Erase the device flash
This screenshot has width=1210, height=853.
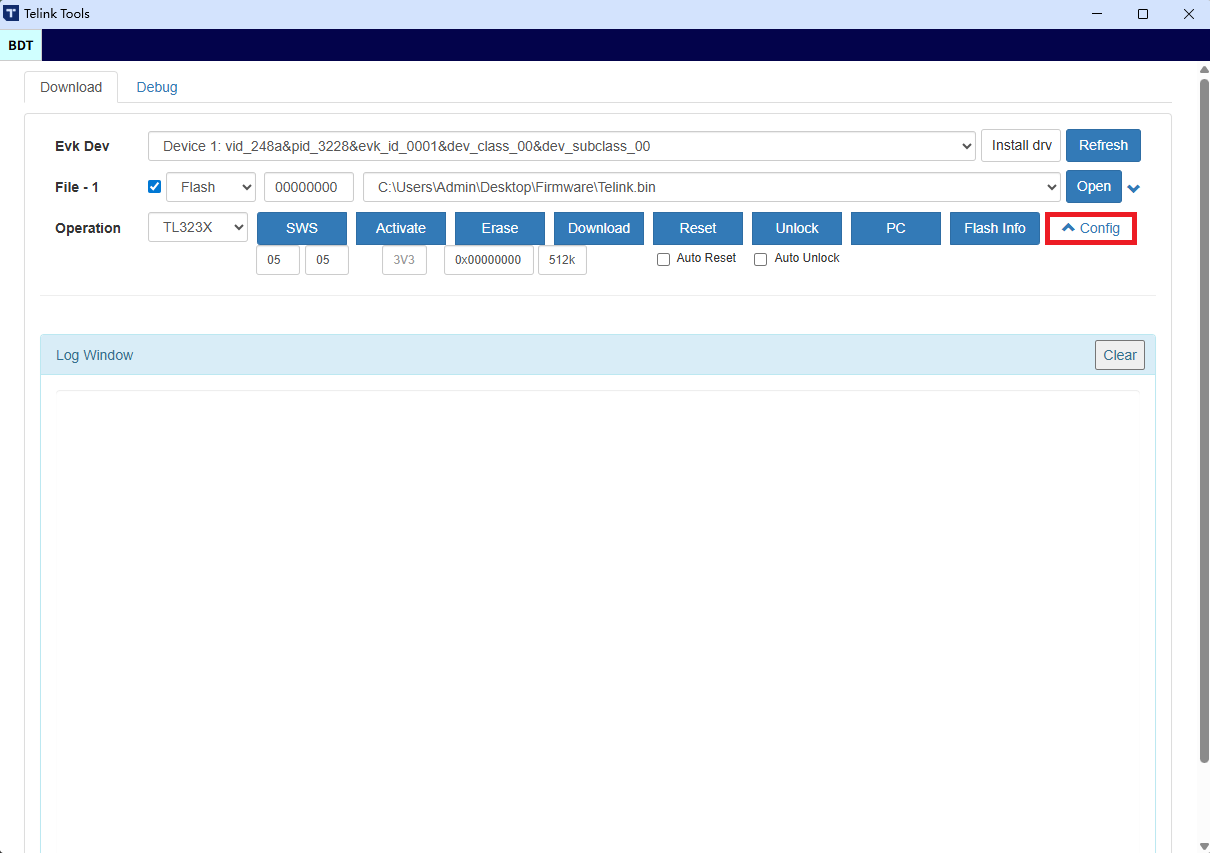499,228
